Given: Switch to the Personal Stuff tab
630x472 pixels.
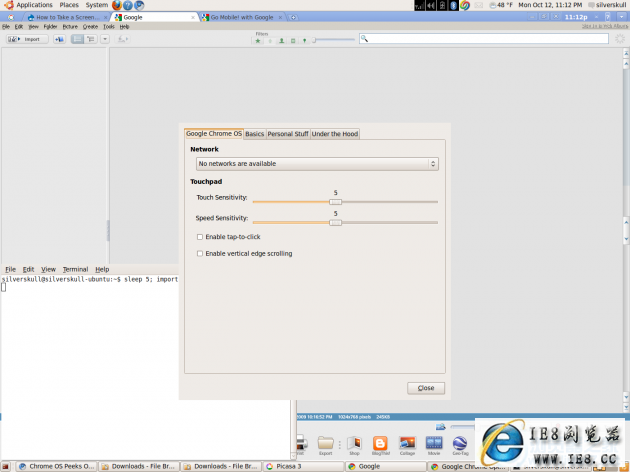Looking at the screenshot, I should [x=288, y=134].
